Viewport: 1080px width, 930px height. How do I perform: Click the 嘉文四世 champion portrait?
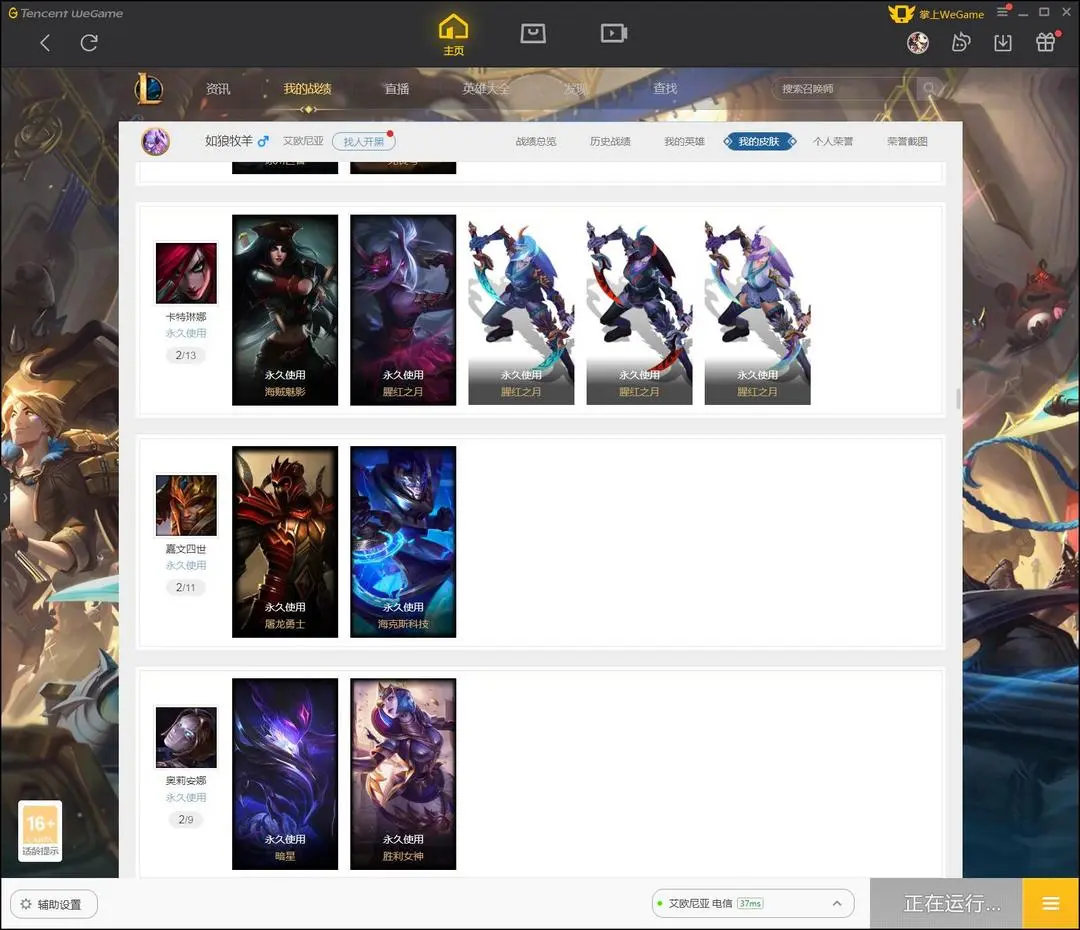click(x=186, y=505)
